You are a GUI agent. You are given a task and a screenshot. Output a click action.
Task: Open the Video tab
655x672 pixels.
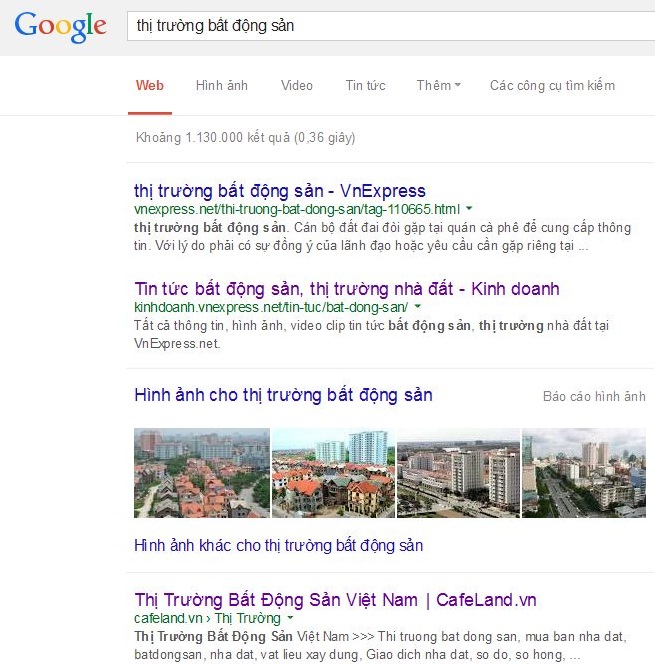click(297, 85)
